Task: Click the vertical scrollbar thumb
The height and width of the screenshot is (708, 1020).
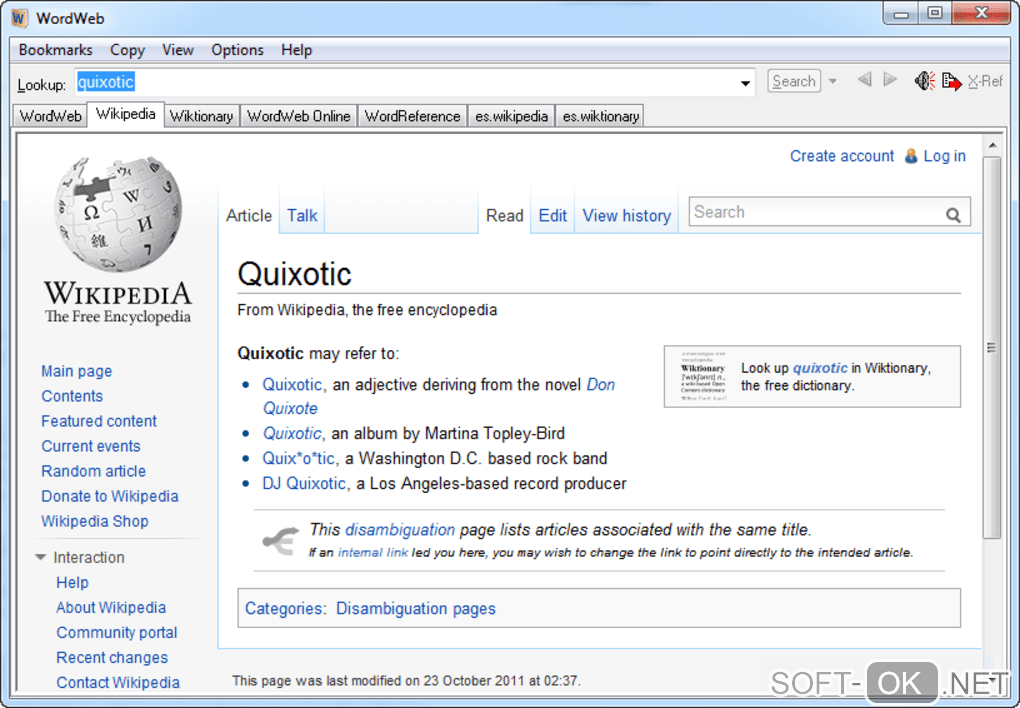Action: click(x=992, y=347)
